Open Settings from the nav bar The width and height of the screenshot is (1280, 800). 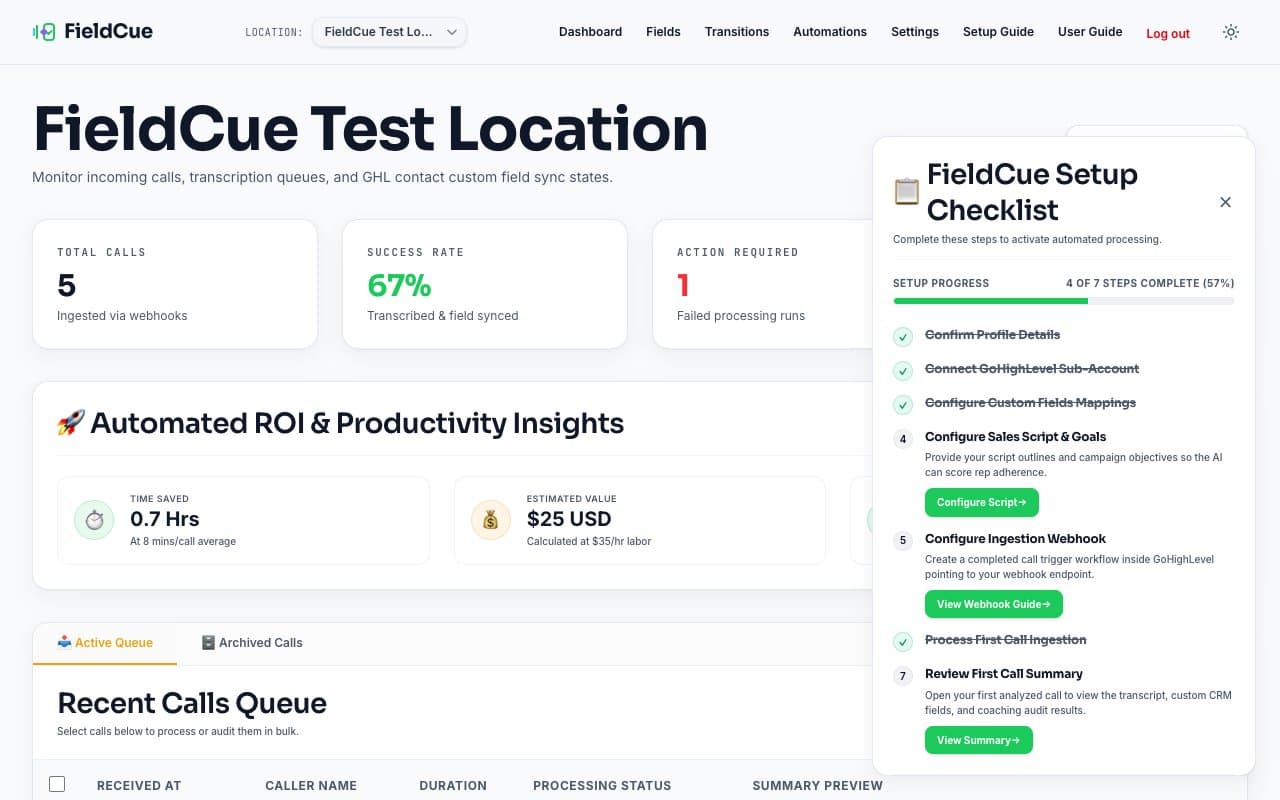[915, 32]
